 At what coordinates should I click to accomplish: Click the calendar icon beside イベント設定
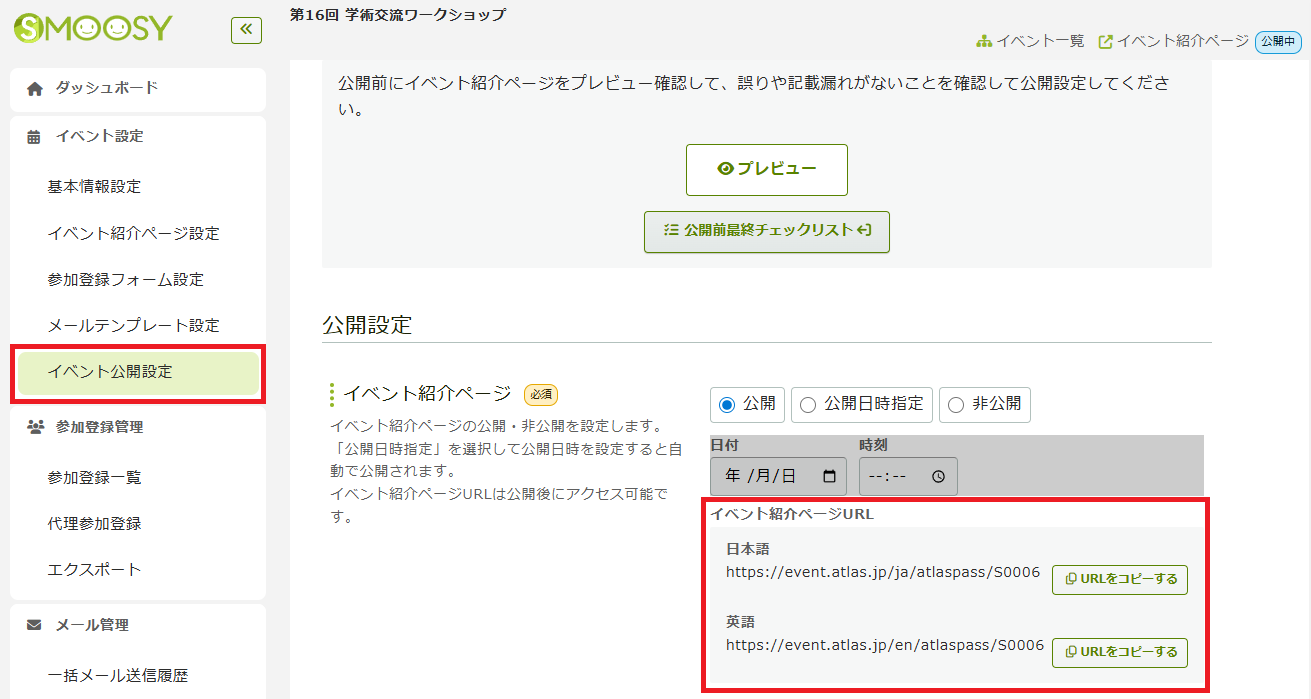click(35, 137)
